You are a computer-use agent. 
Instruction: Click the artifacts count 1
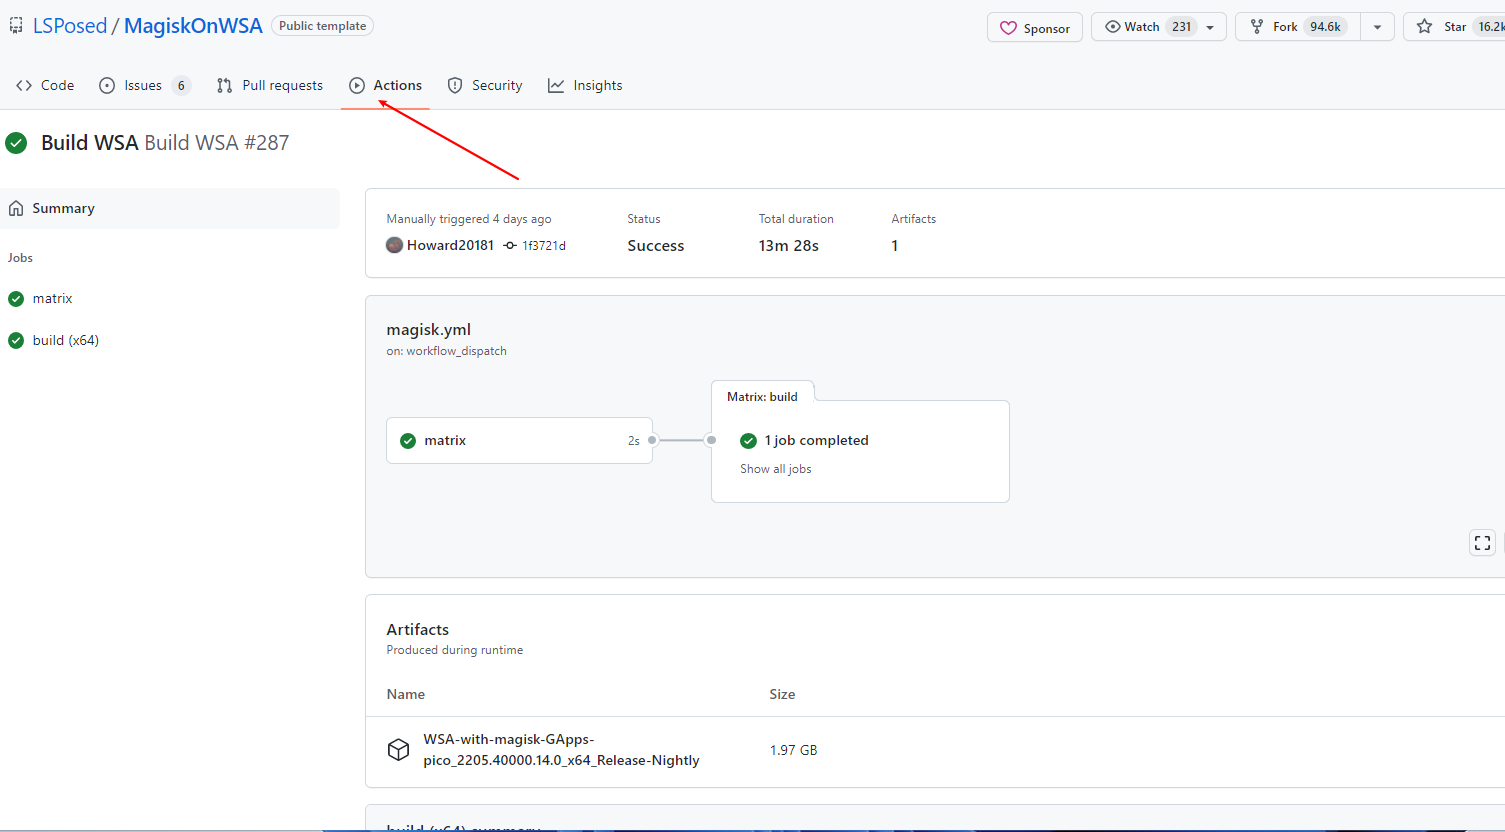click(x=895, y=246)
